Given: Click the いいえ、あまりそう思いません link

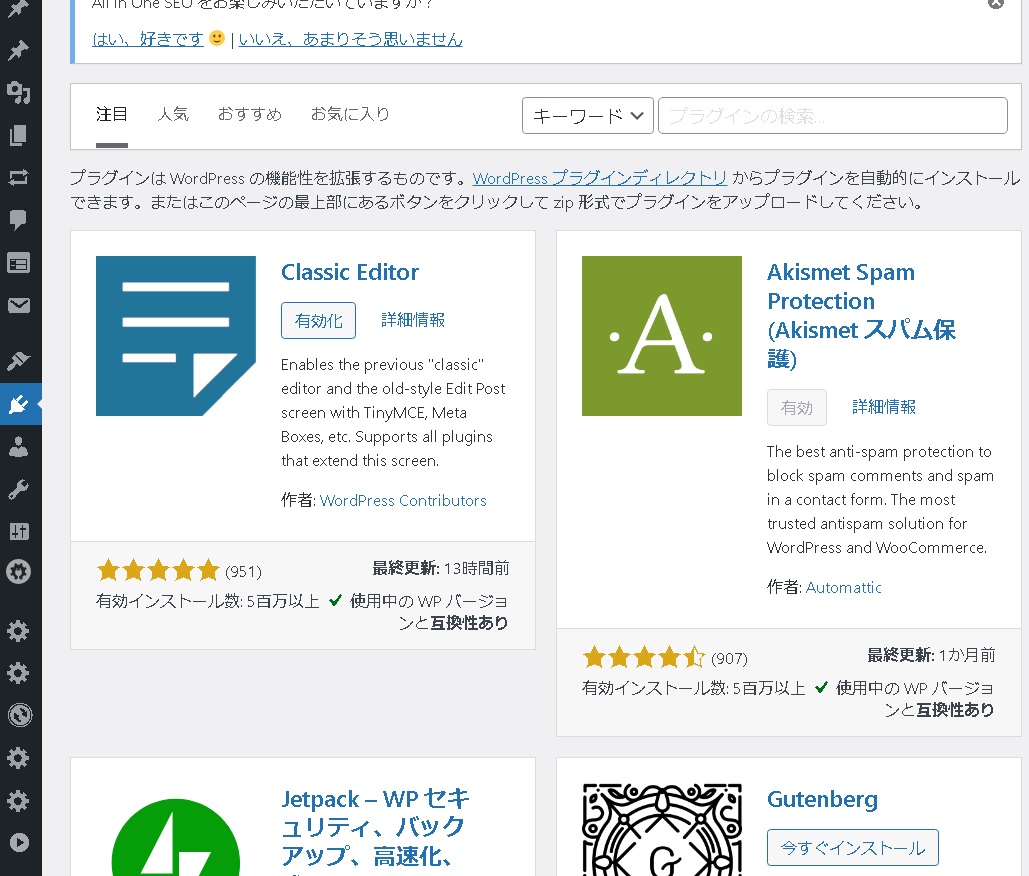Looking at the screenshot, I should pos(350,39).
